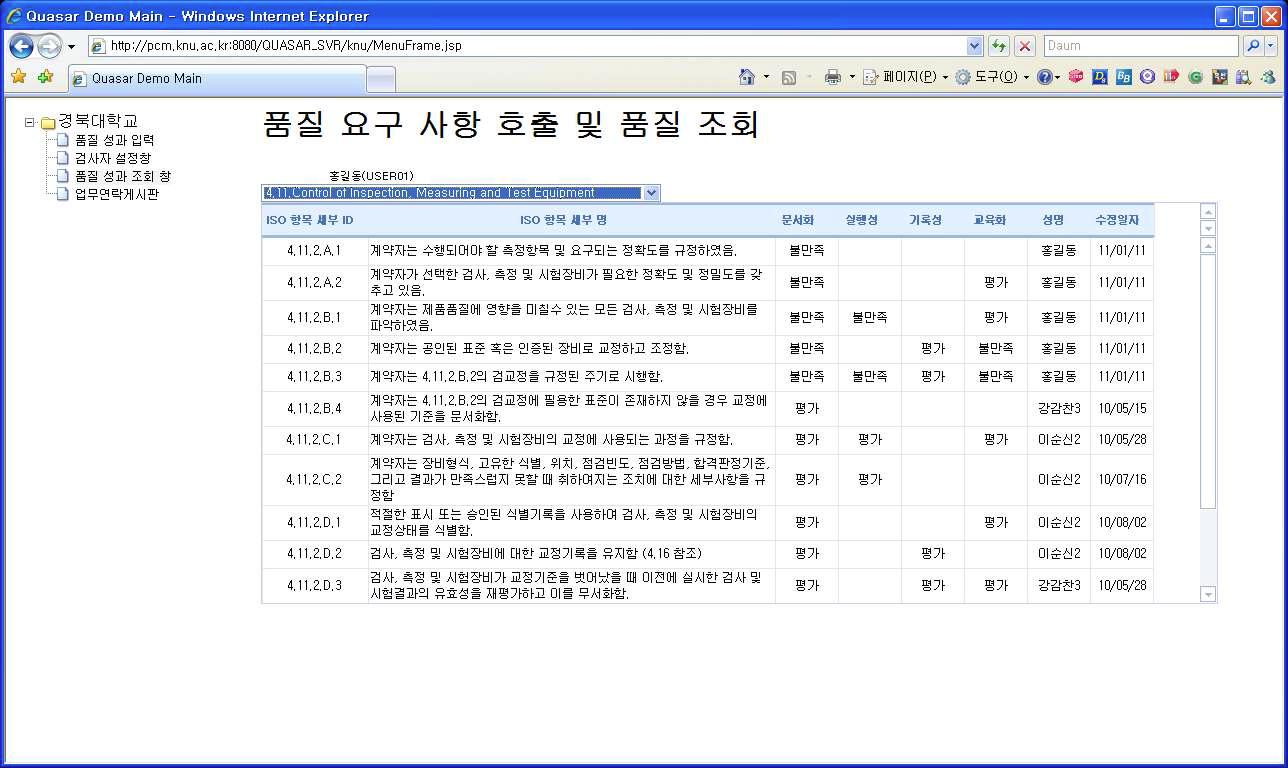The width and height of the screenshot is (1288, 768).
Task: Click the 실행성 column header
Action: click(861, 220)
